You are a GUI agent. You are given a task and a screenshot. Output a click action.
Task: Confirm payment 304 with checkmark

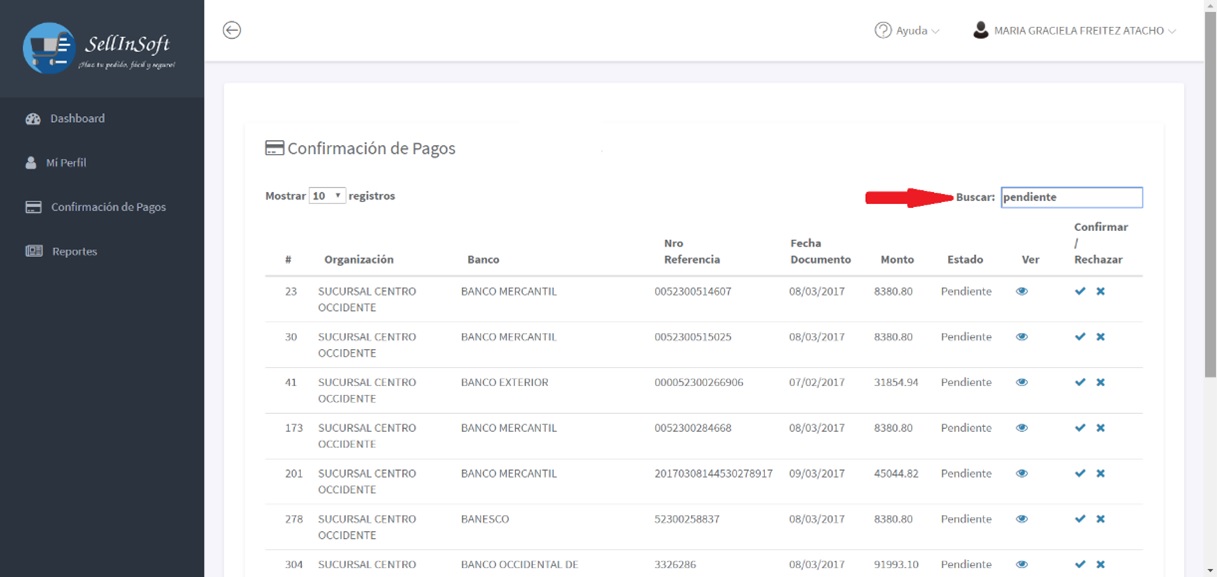[x=1080, y=564]
